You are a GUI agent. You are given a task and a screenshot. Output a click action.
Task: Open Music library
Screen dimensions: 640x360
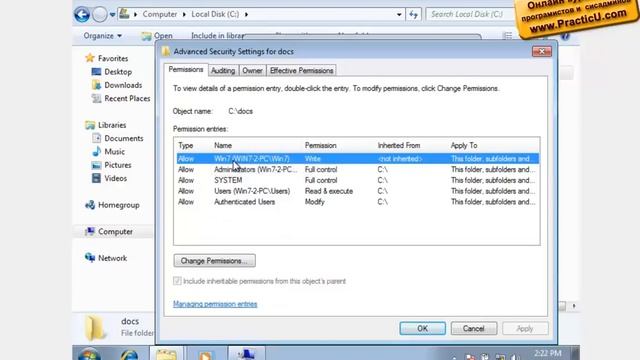[109, 152]
